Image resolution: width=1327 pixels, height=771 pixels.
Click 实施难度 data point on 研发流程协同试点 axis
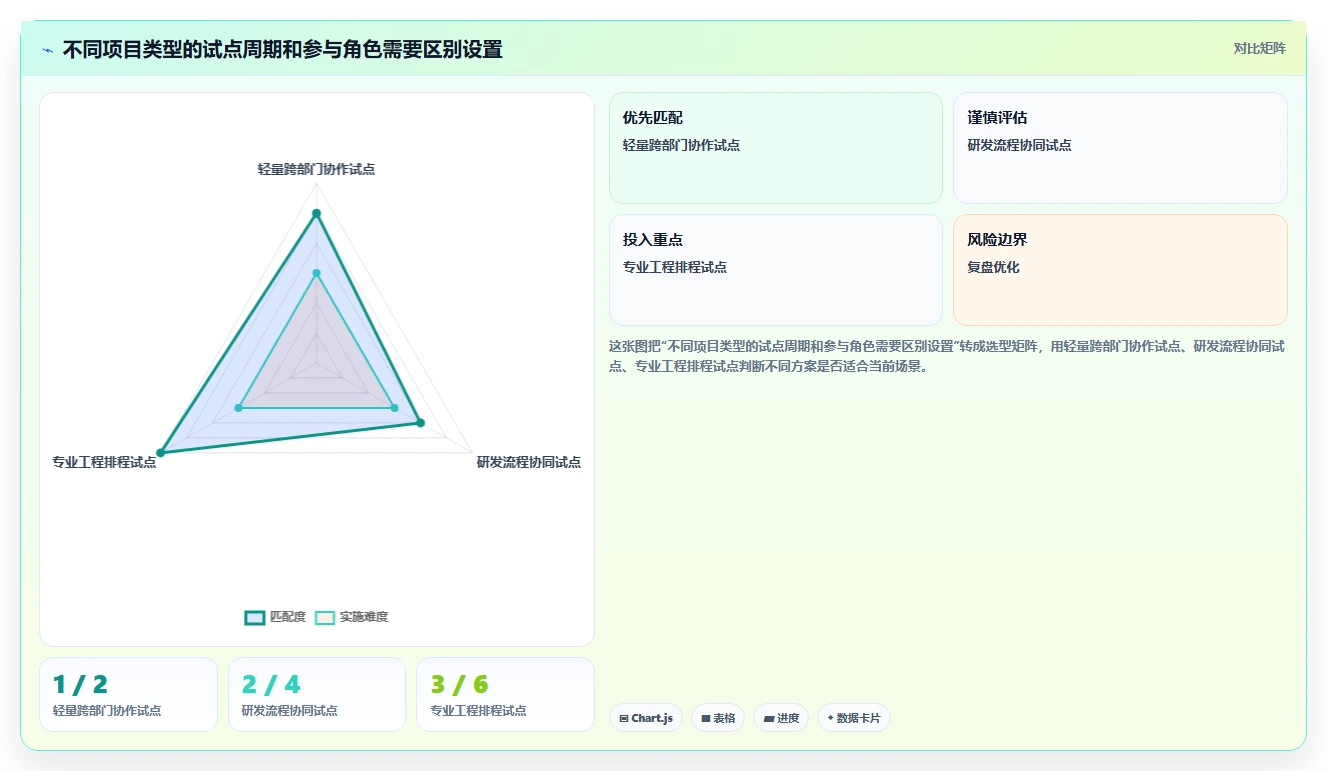tap(394, 408)
